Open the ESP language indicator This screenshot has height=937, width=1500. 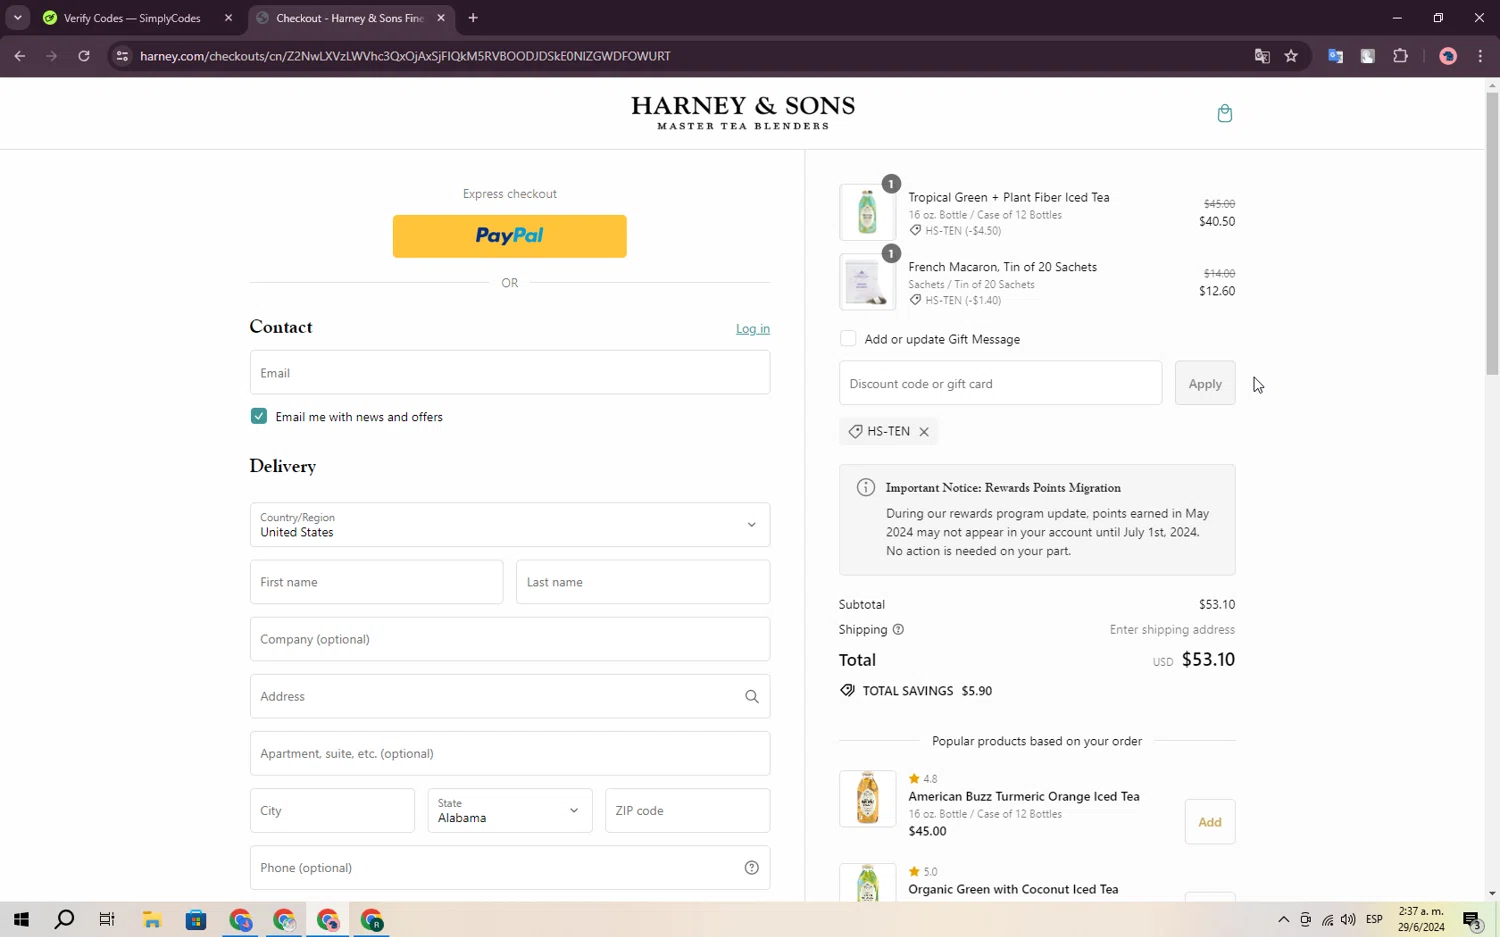[x=1374, y=920]
